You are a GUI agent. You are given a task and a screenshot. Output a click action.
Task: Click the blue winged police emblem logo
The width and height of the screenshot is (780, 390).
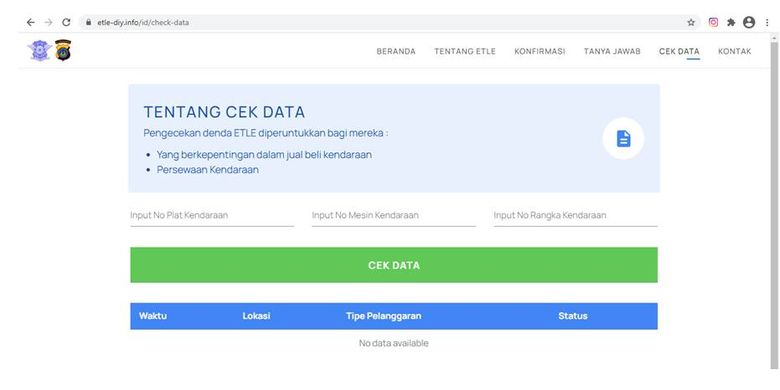(x=40, y=50)
